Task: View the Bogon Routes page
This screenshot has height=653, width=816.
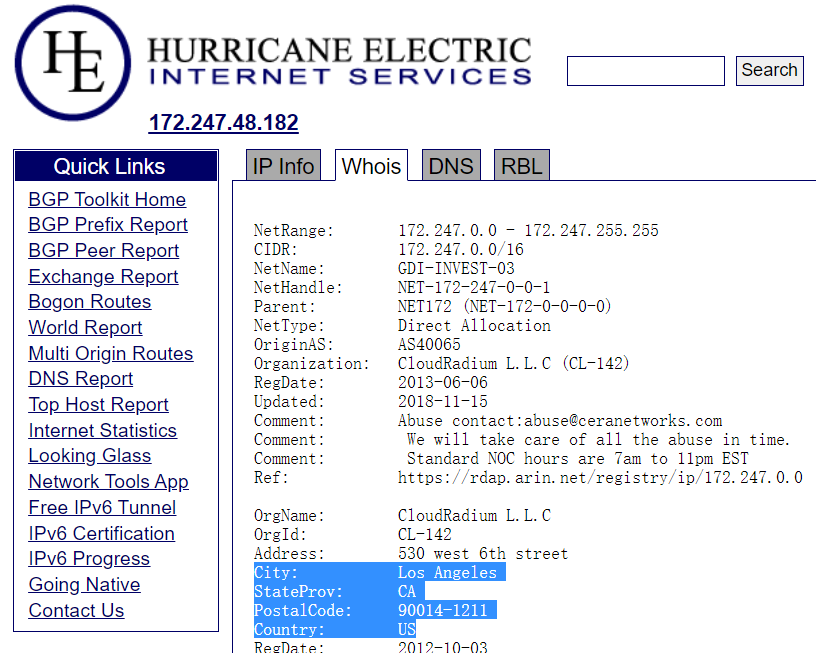Action: pyautogui.click(x=90, y=302)
